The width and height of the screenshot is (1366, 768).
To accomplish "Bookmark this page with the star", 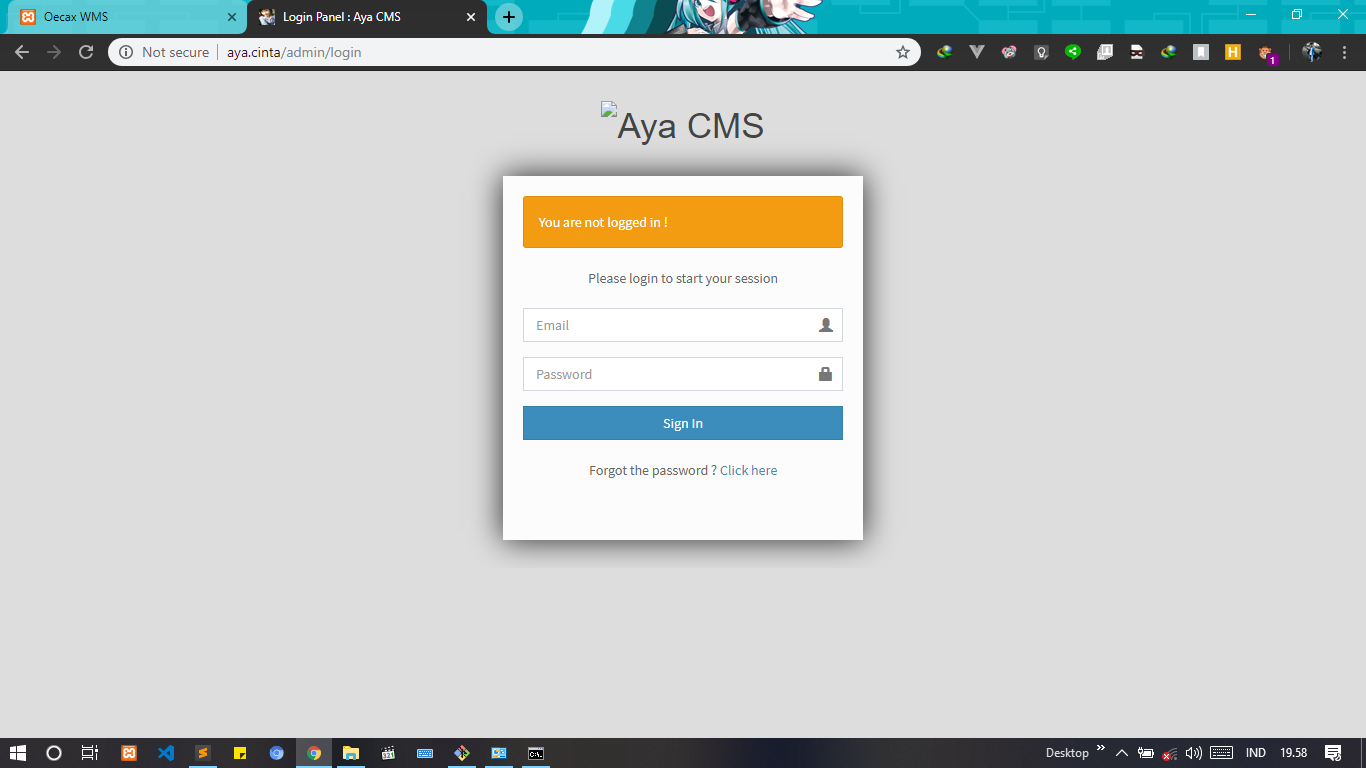I will 903,52.
